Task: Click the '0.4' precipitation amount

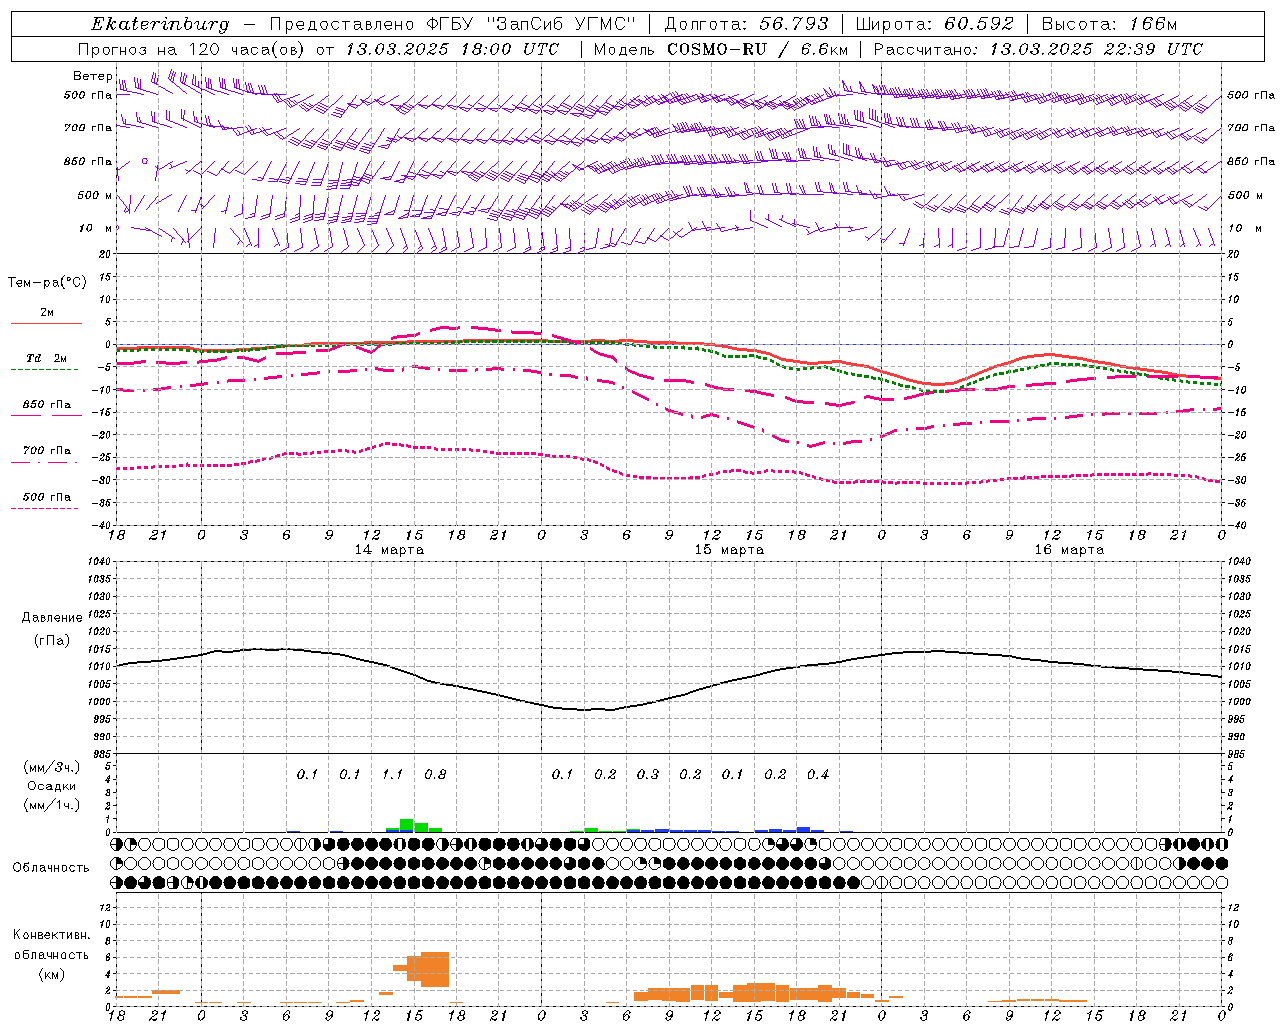Action: [818, 774]
